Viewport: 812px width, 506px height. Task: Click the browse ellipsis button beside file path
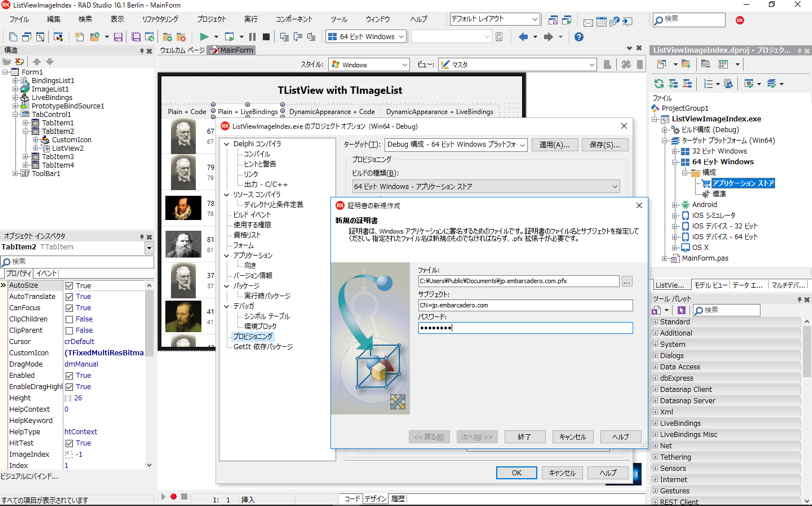(627, 281)
